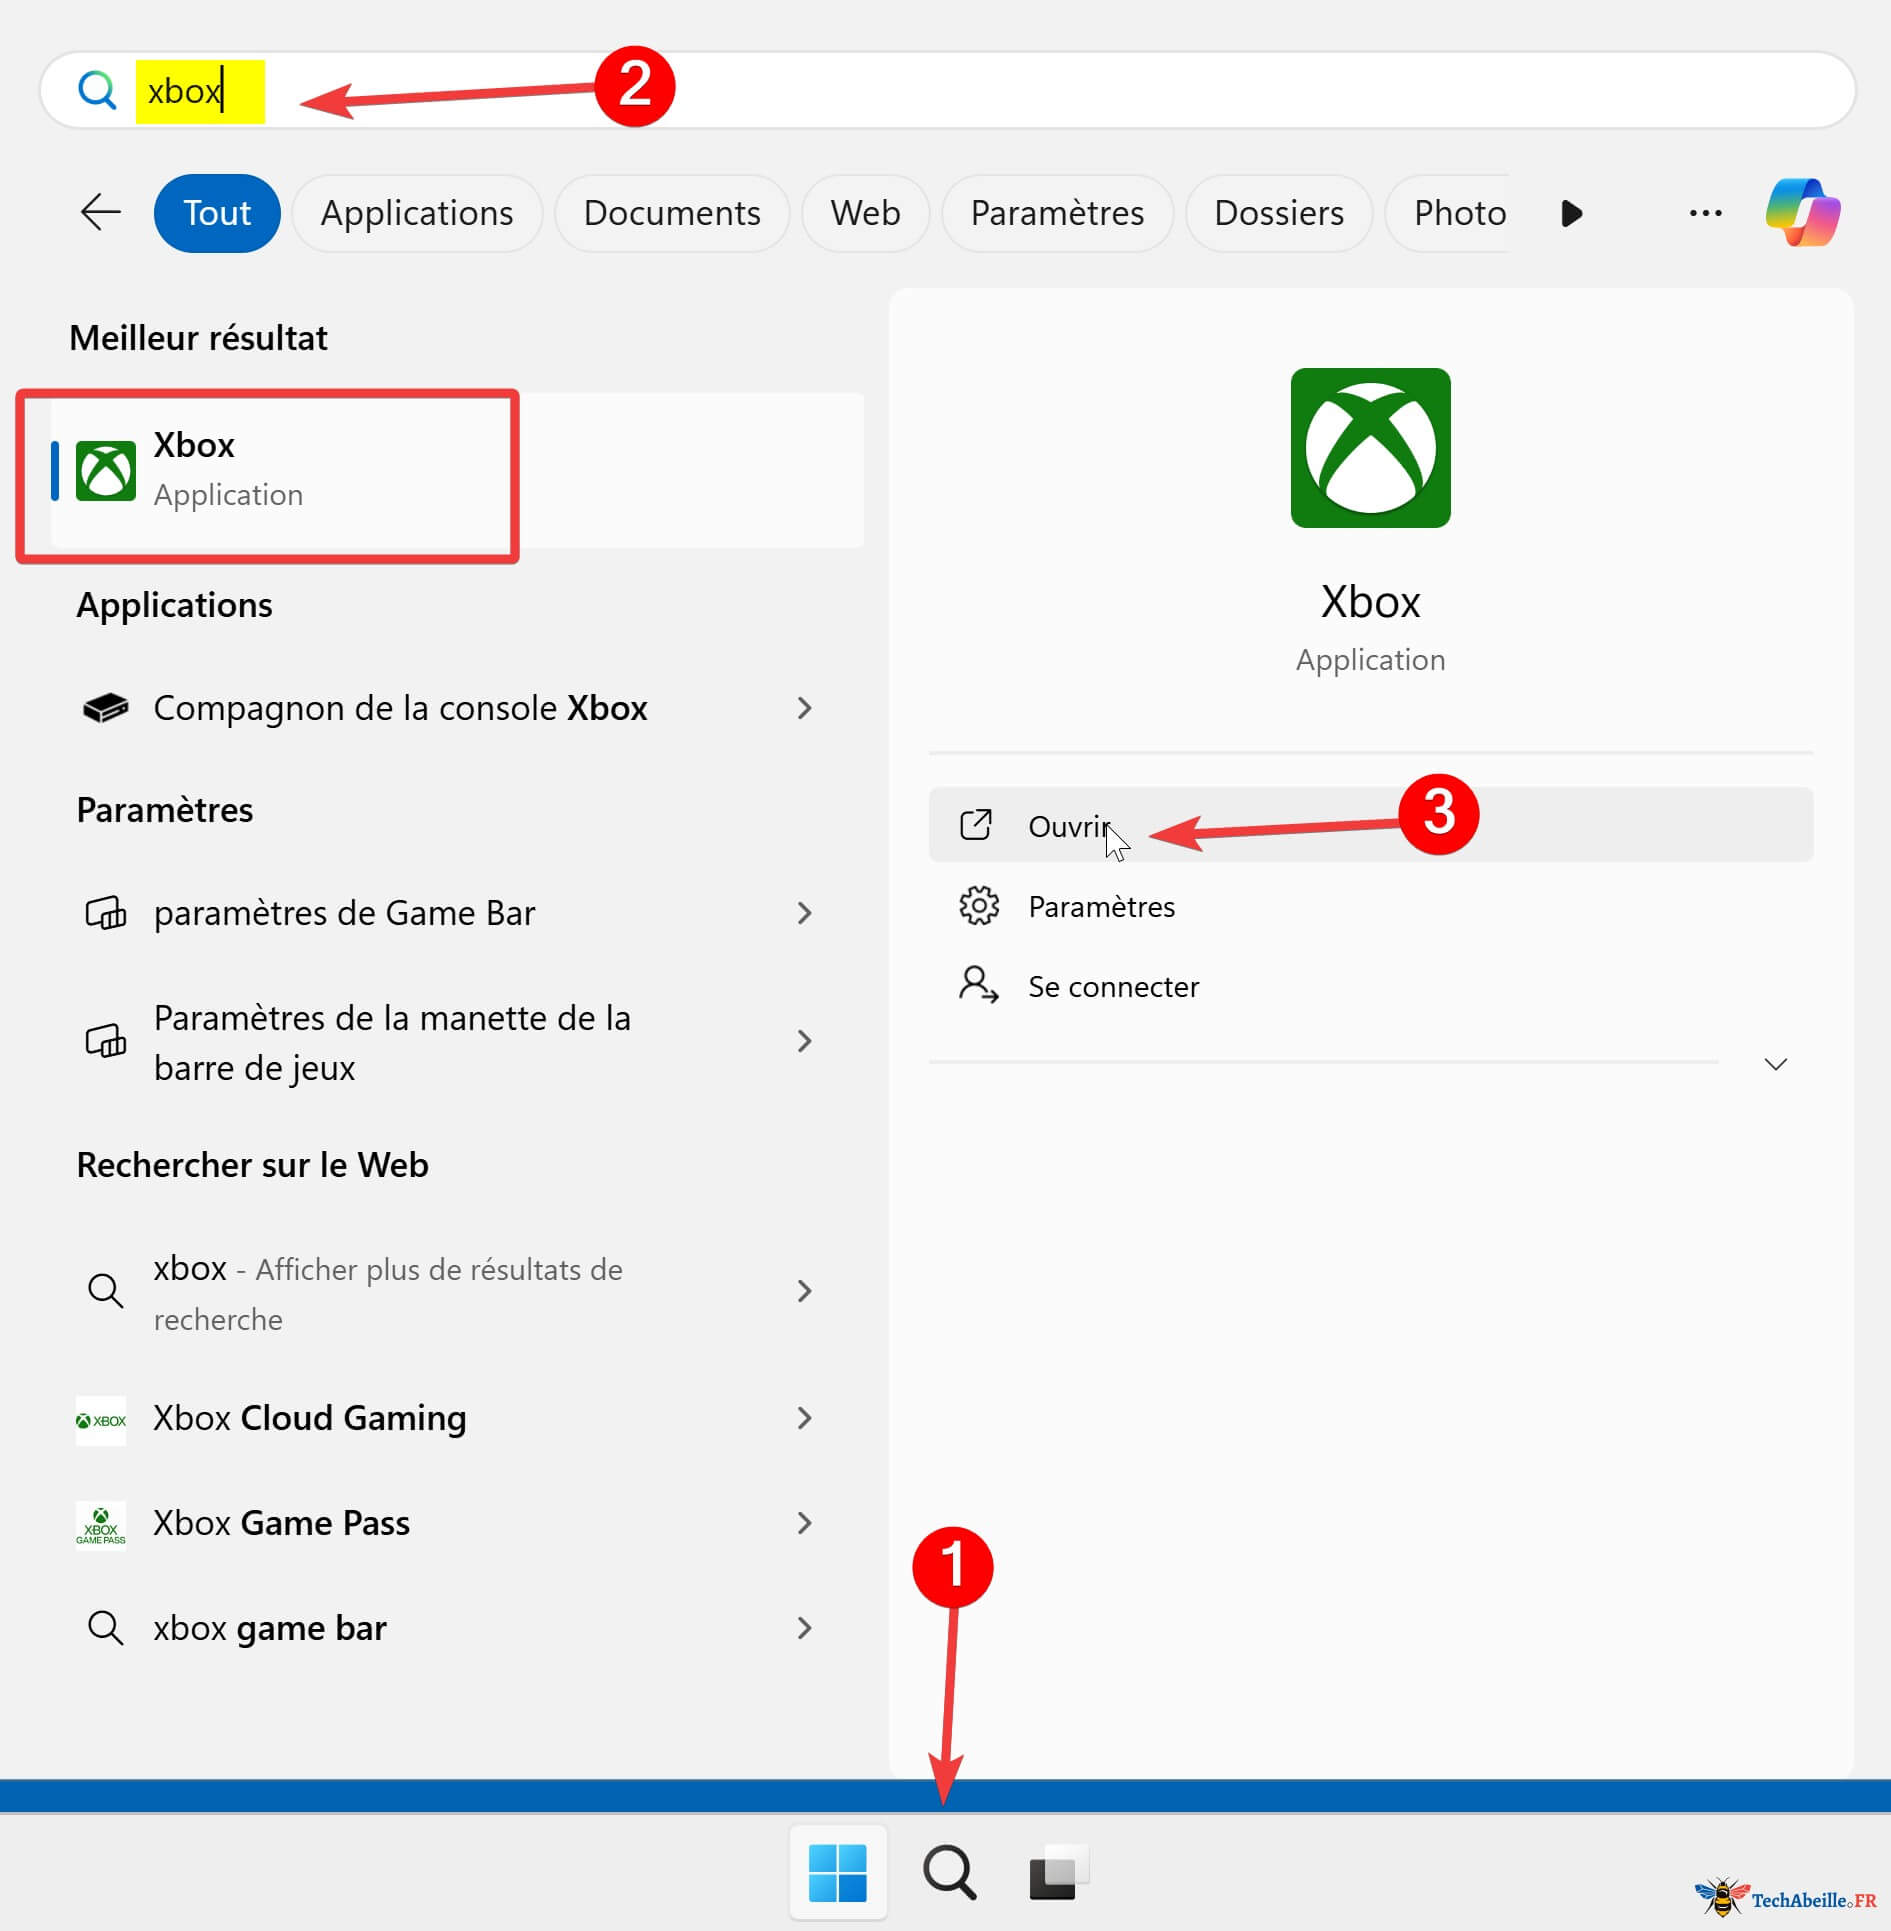
Task: Expand Xbox Game Pass chevron
Action: tap(804, 1523)
